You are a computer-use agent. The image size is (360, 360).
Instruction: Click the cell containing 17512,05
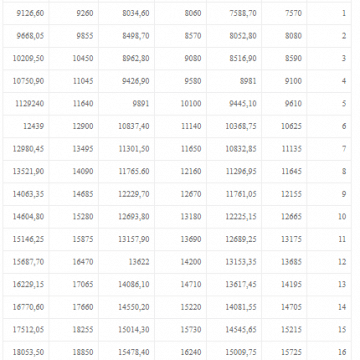(x=26, y=330)
